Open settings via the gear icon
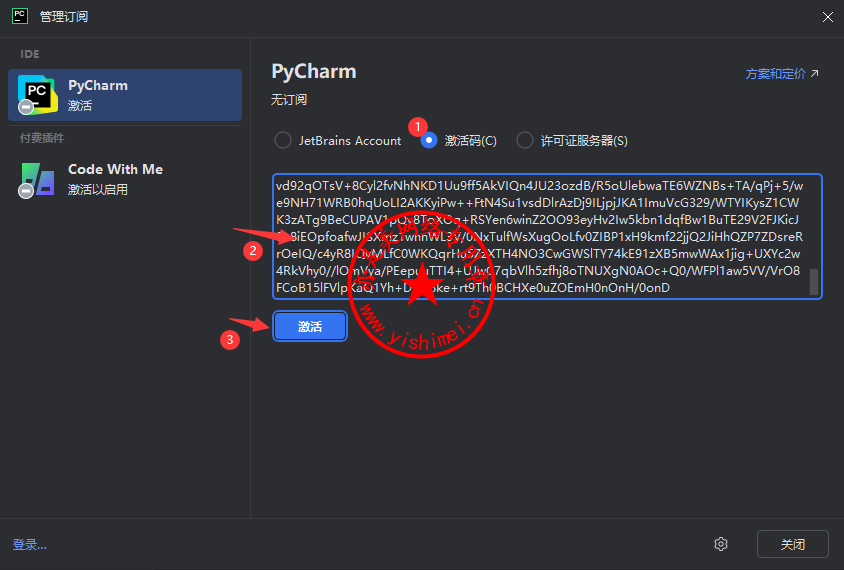Viewport: 844px width, 570px height. 721,544
